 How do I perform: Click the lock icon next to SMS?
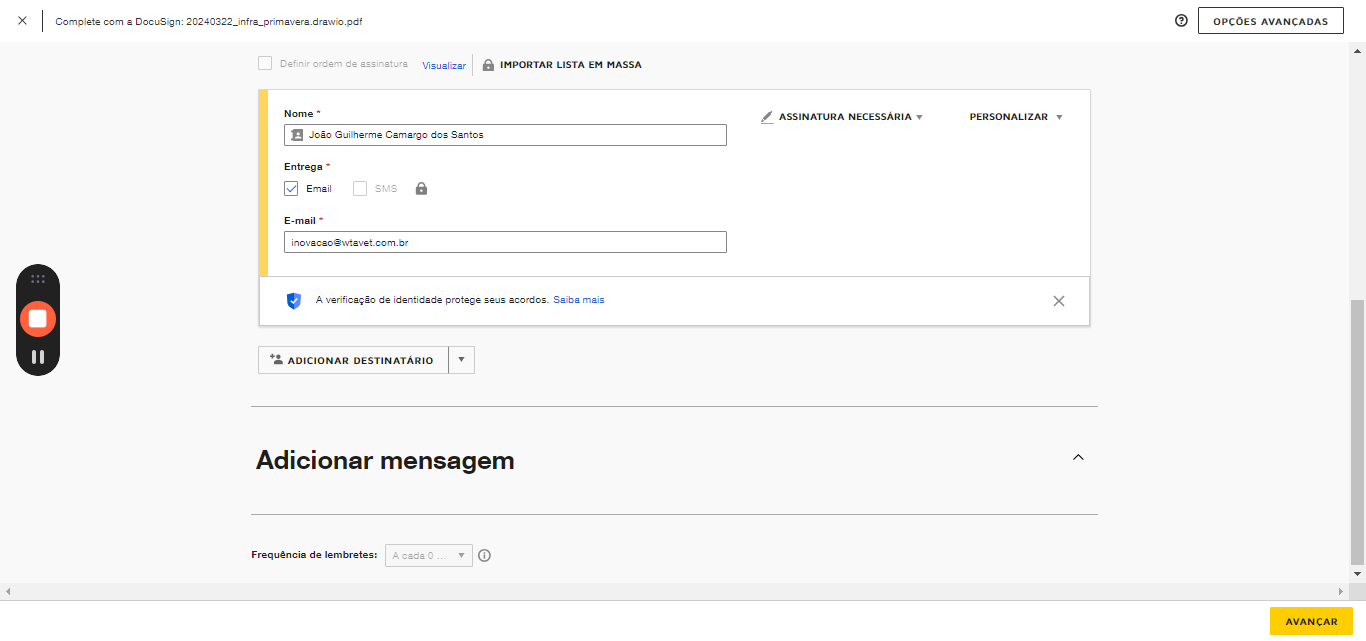[421, 188]
